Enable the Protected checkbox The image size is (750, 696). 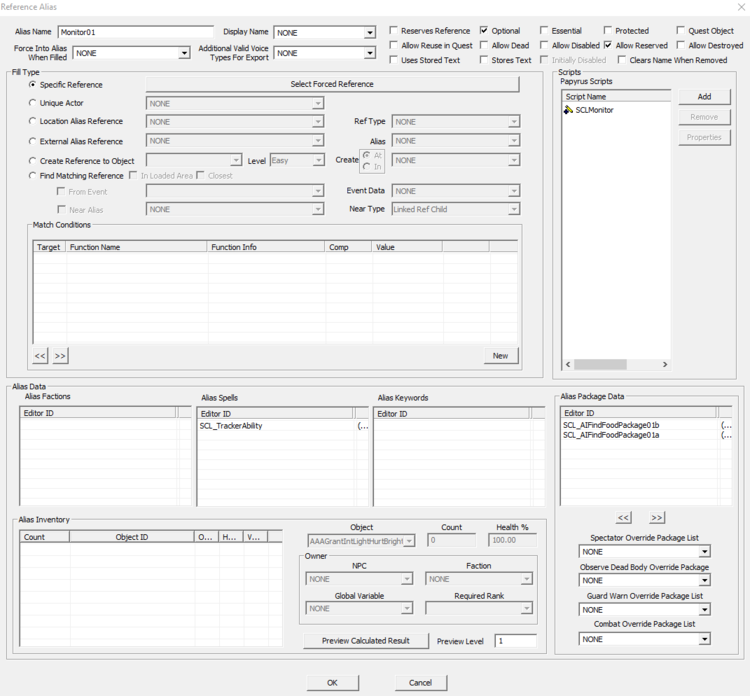(607, 30)
